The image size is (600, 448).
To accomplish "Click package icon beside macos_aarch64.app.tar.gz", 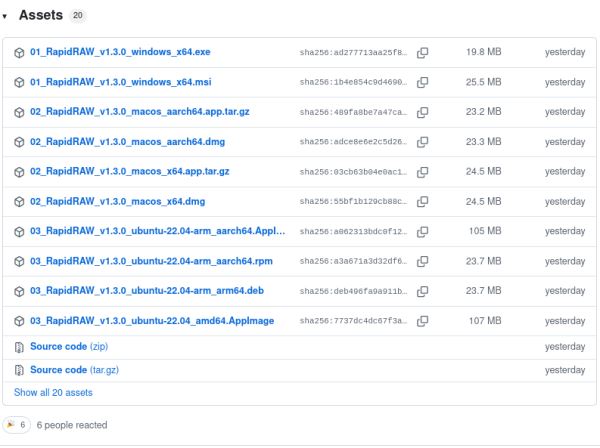I will pos(19,112).
